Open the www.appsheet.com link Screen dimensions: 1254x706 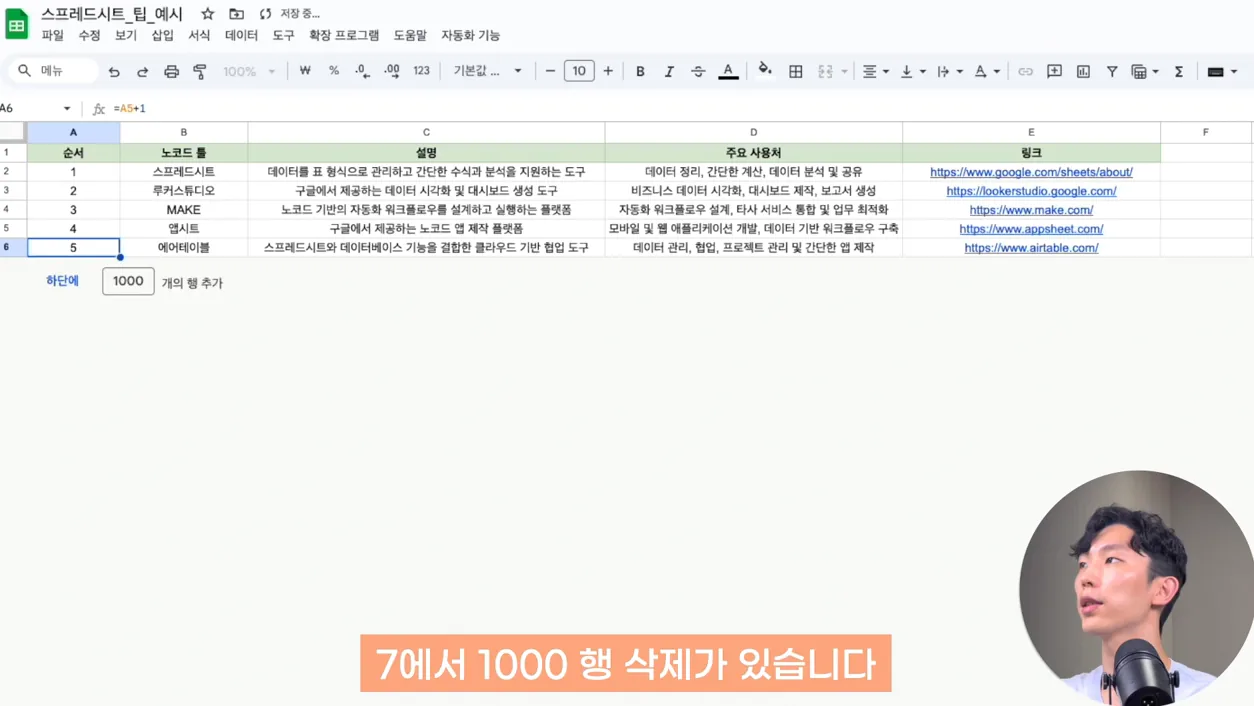point(1031,229)
